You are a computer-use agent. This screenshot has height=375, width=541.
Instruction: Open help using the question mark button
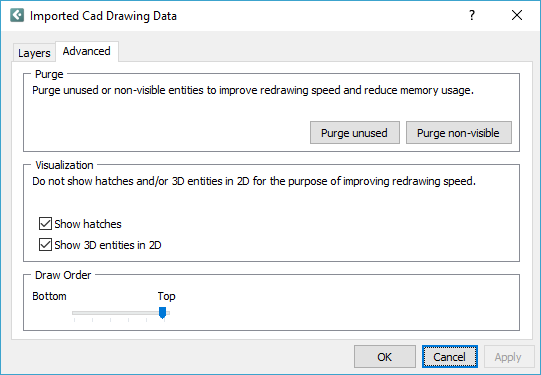[472, 15]
